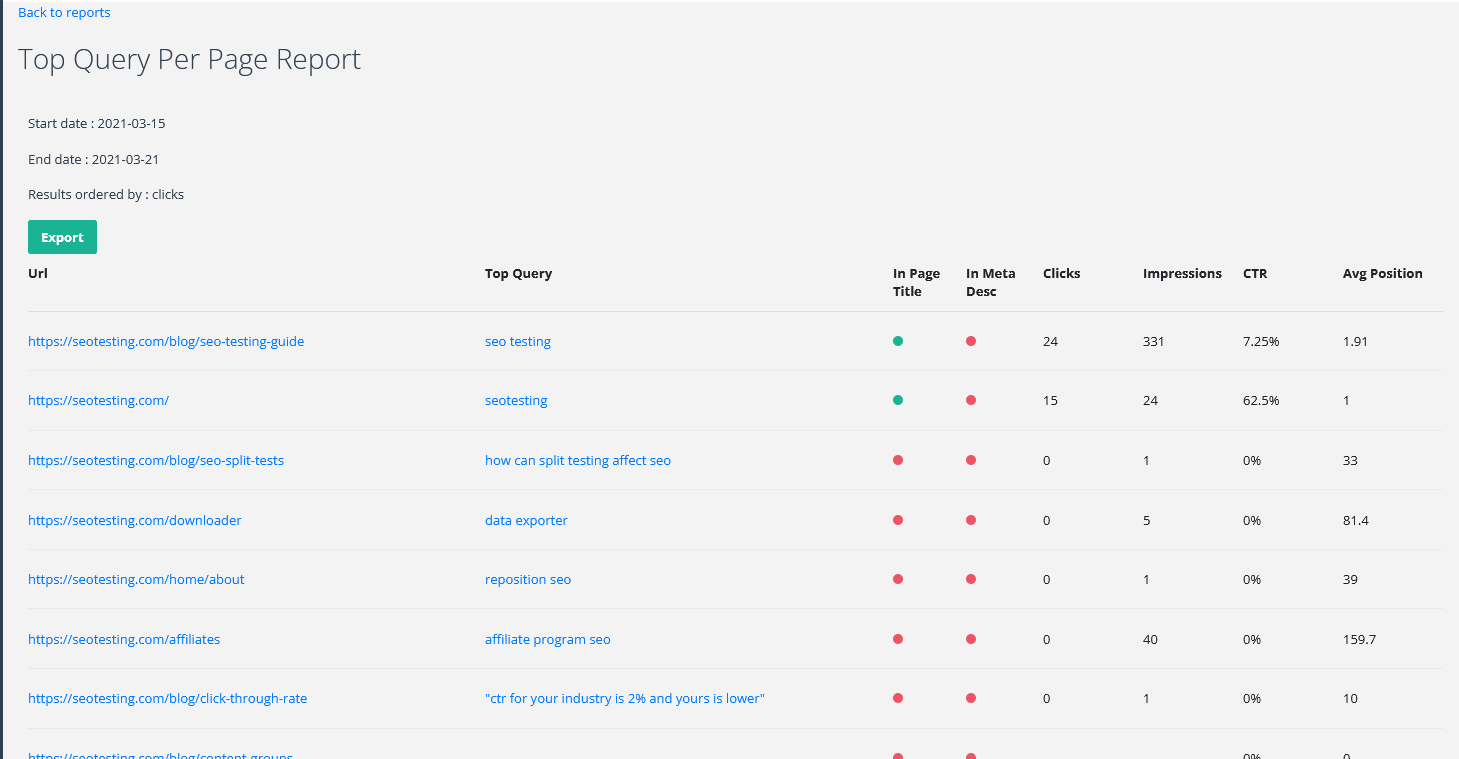Click the Back to reports link
Image resolution: width=1459 pixels, height=759 pixels.
64,13
